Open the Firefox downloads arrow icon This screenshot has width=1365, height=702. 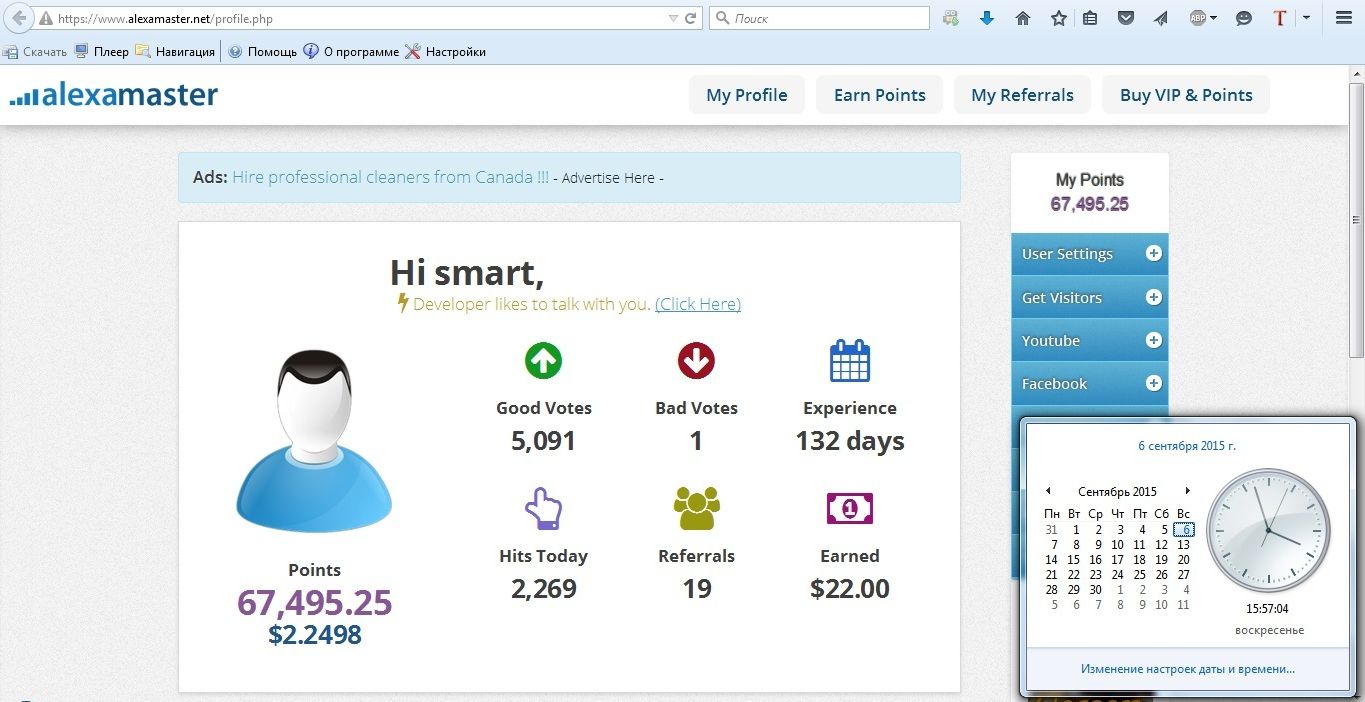click(x=987, y=18)
